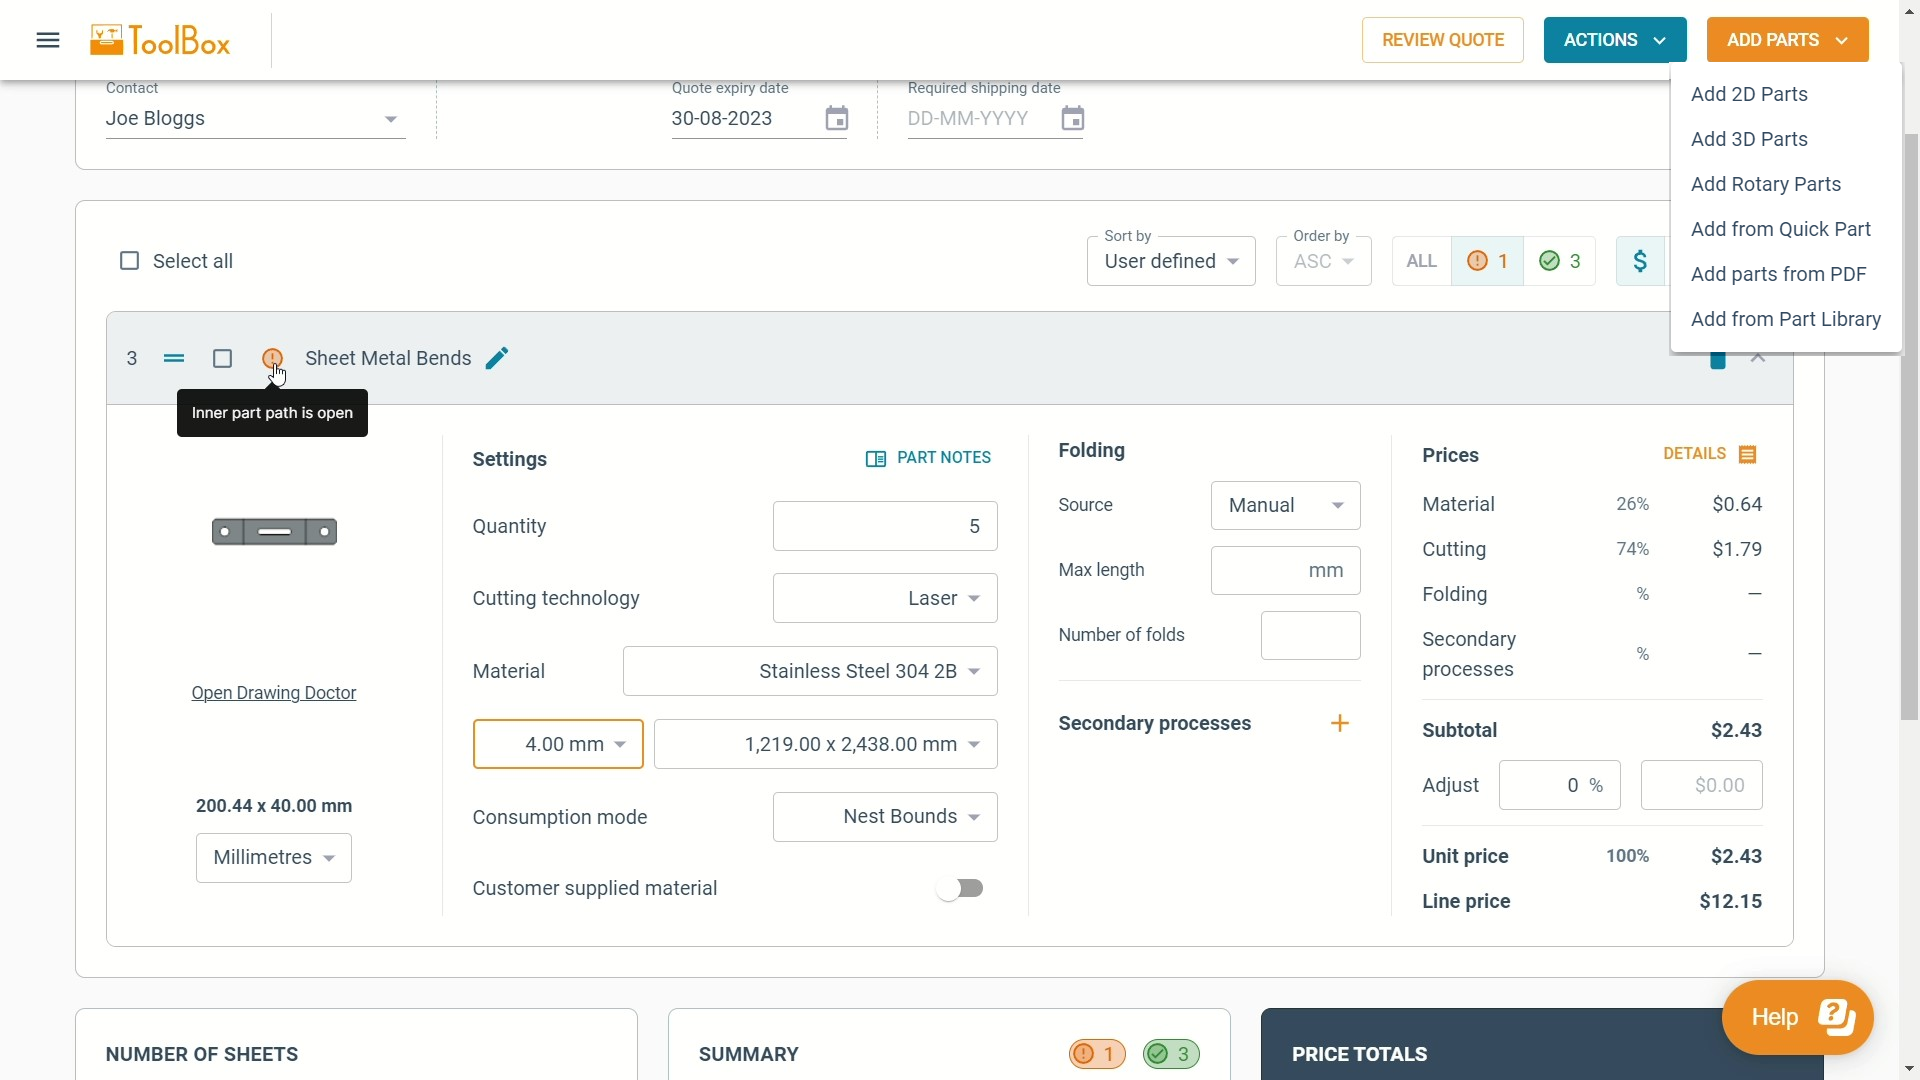Viewport: 1920px width, 1080px height.
Task: Click the REVIEW QUOTE button
Action: point(1442,40)
